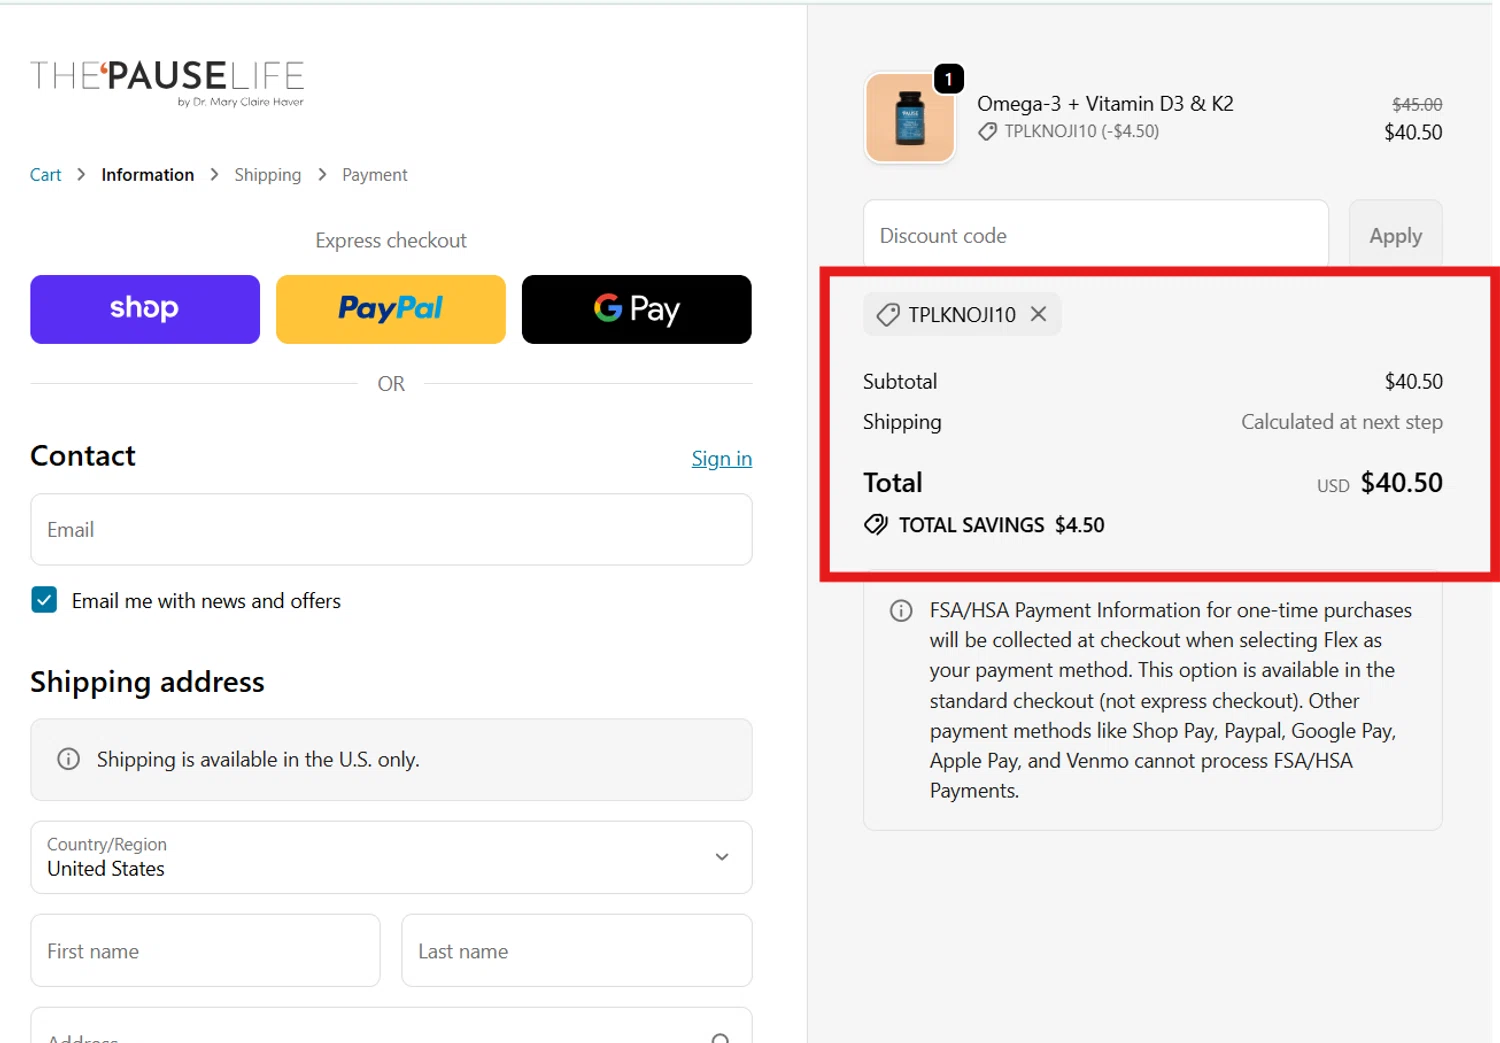Select Shipping breadcrumb step
The height and width of the screenshot is (1043, 1500).
267,175
